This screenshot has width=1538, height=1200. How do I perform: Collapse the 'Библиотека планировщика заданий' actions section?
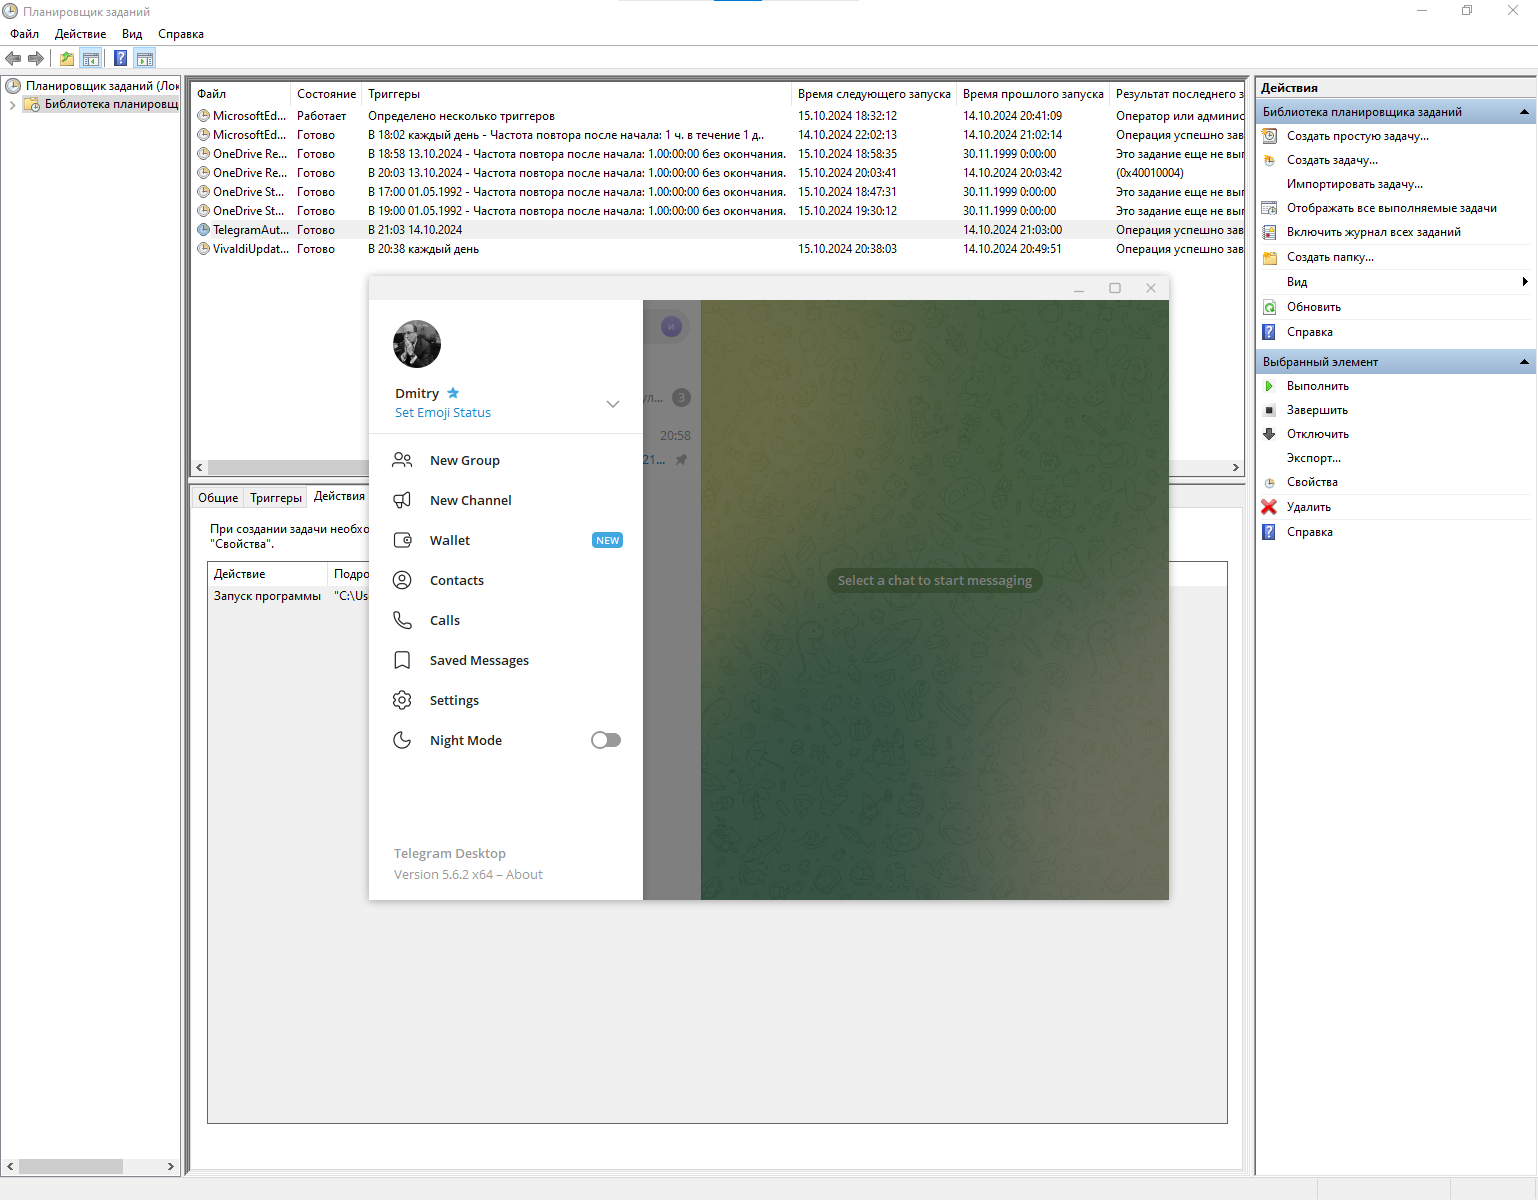1524,112
